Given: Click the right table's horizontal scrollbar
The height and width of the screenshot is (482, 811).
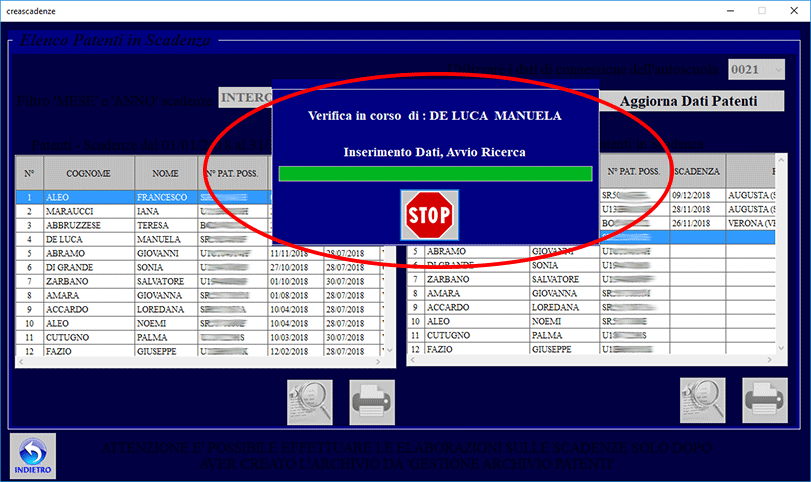Looking at the screenshot, I should point(591,359).
